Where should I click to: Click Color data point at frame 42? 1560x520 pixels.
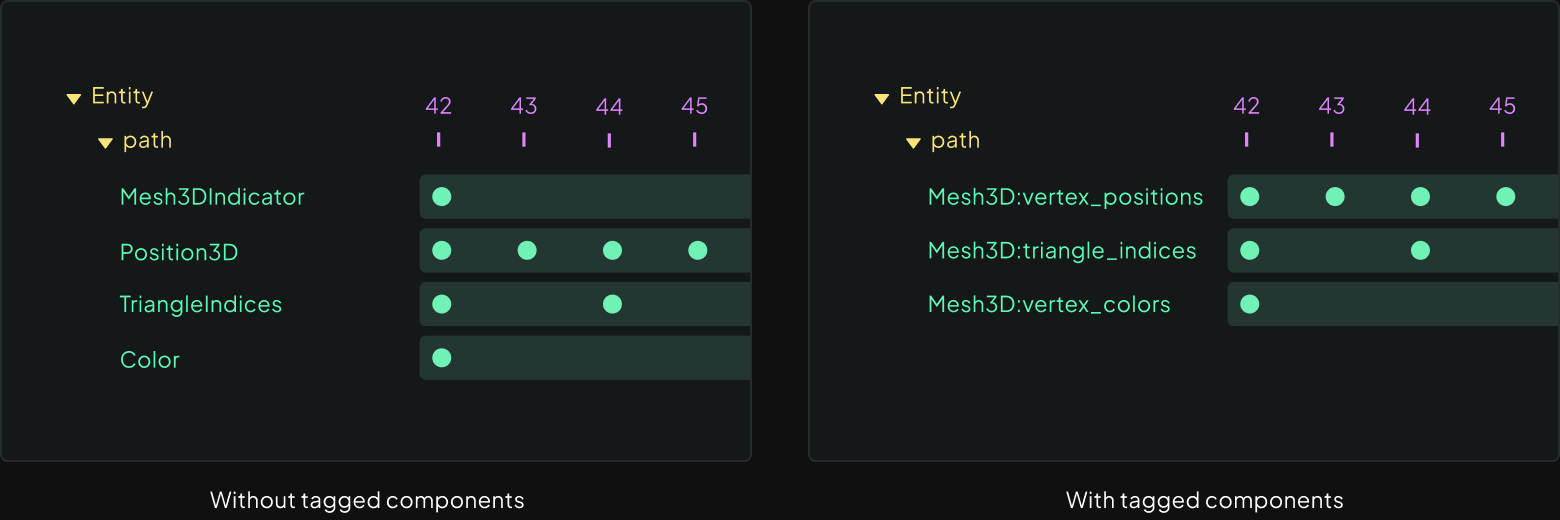442,358
